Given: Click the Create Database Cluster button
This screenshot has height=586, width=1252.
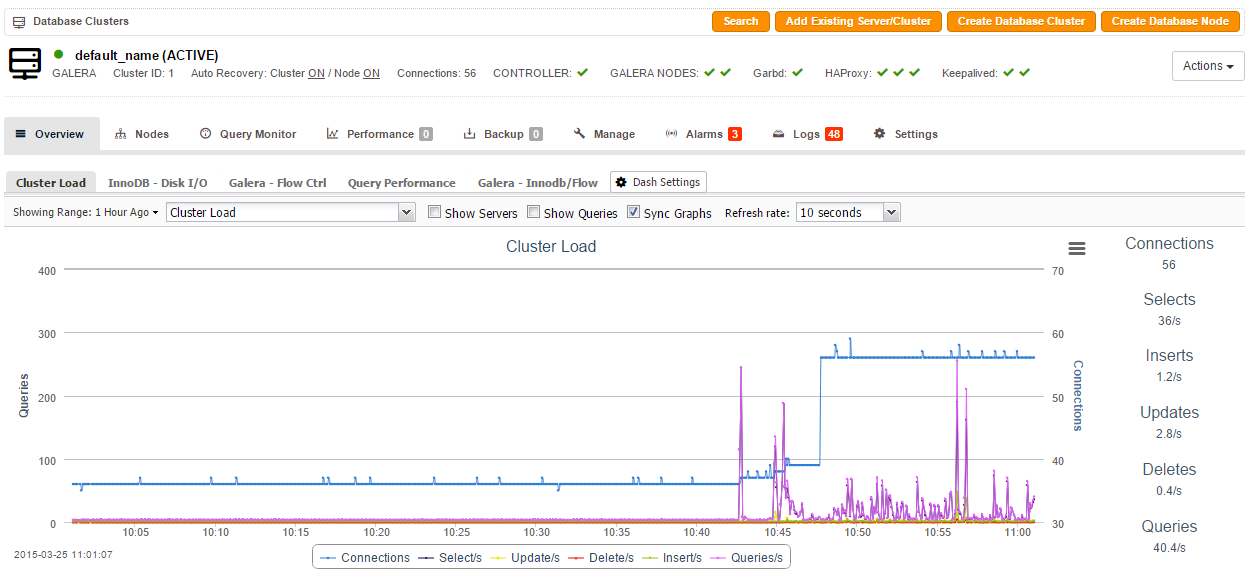Looking at the screenshot, I should click(x=1020, y=21).
